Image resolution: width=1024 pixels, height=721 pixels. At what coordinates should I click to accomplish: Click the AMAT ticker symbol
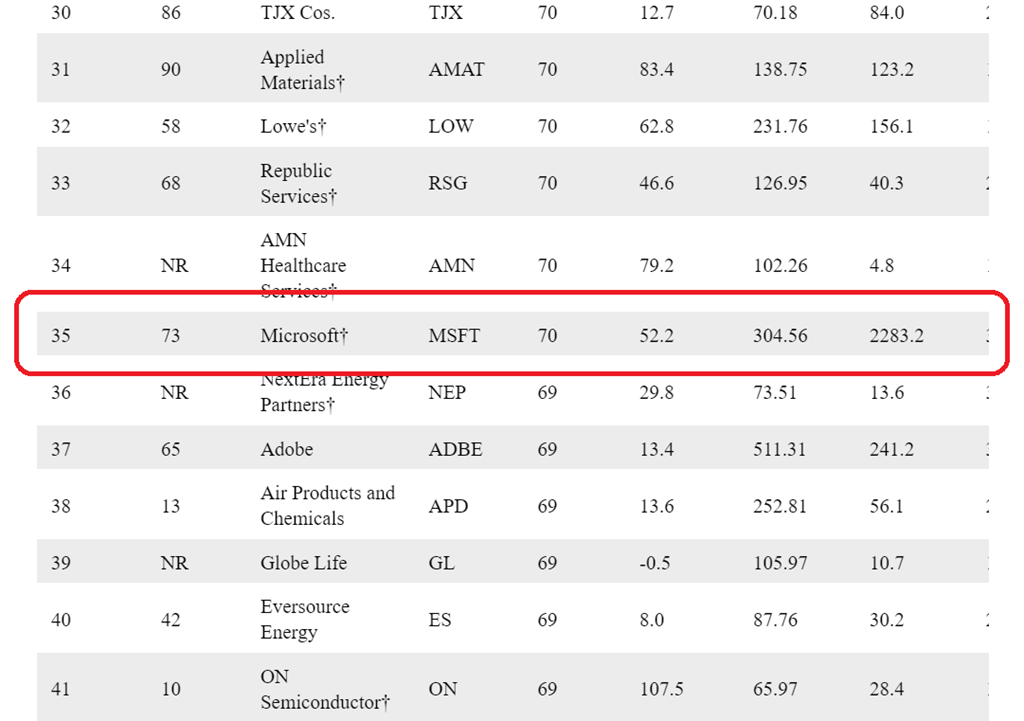tap(456, 70)
